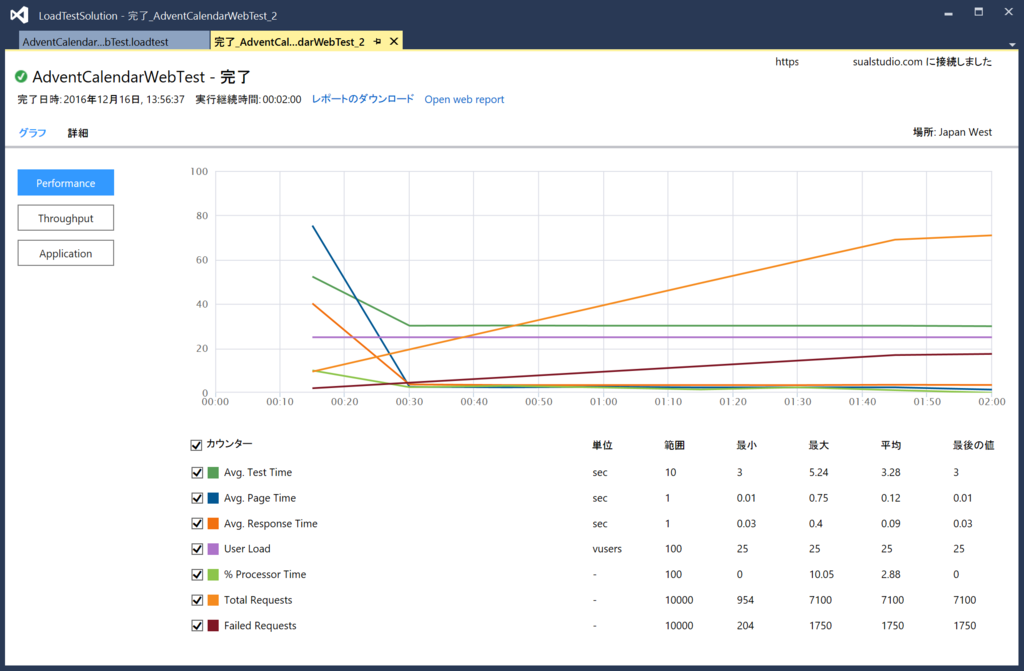Select the Failed Requests label
This screenshot has height=671, width=1024.
pos(260,625)
